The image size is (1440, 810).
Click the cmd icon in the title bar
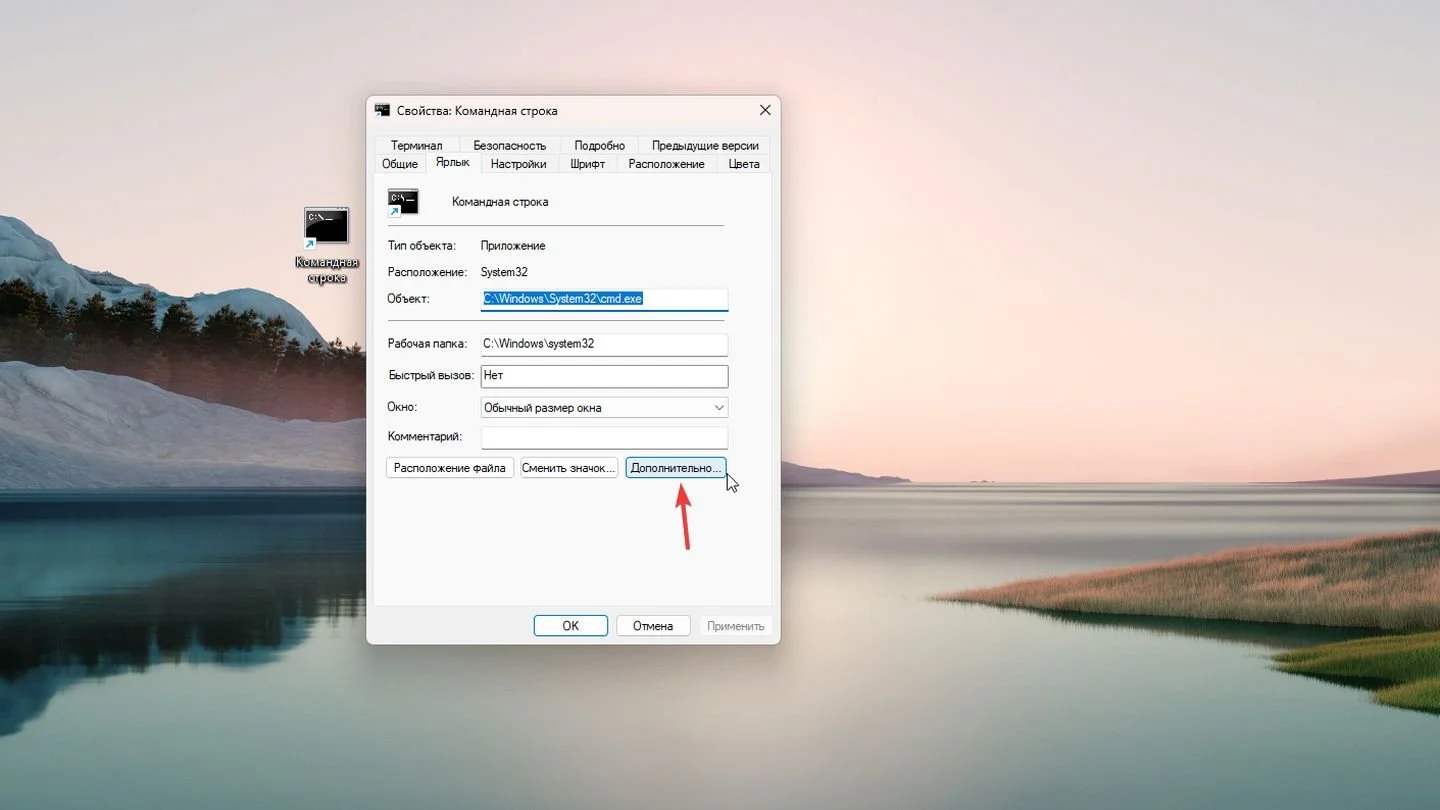tap(382, 110)
